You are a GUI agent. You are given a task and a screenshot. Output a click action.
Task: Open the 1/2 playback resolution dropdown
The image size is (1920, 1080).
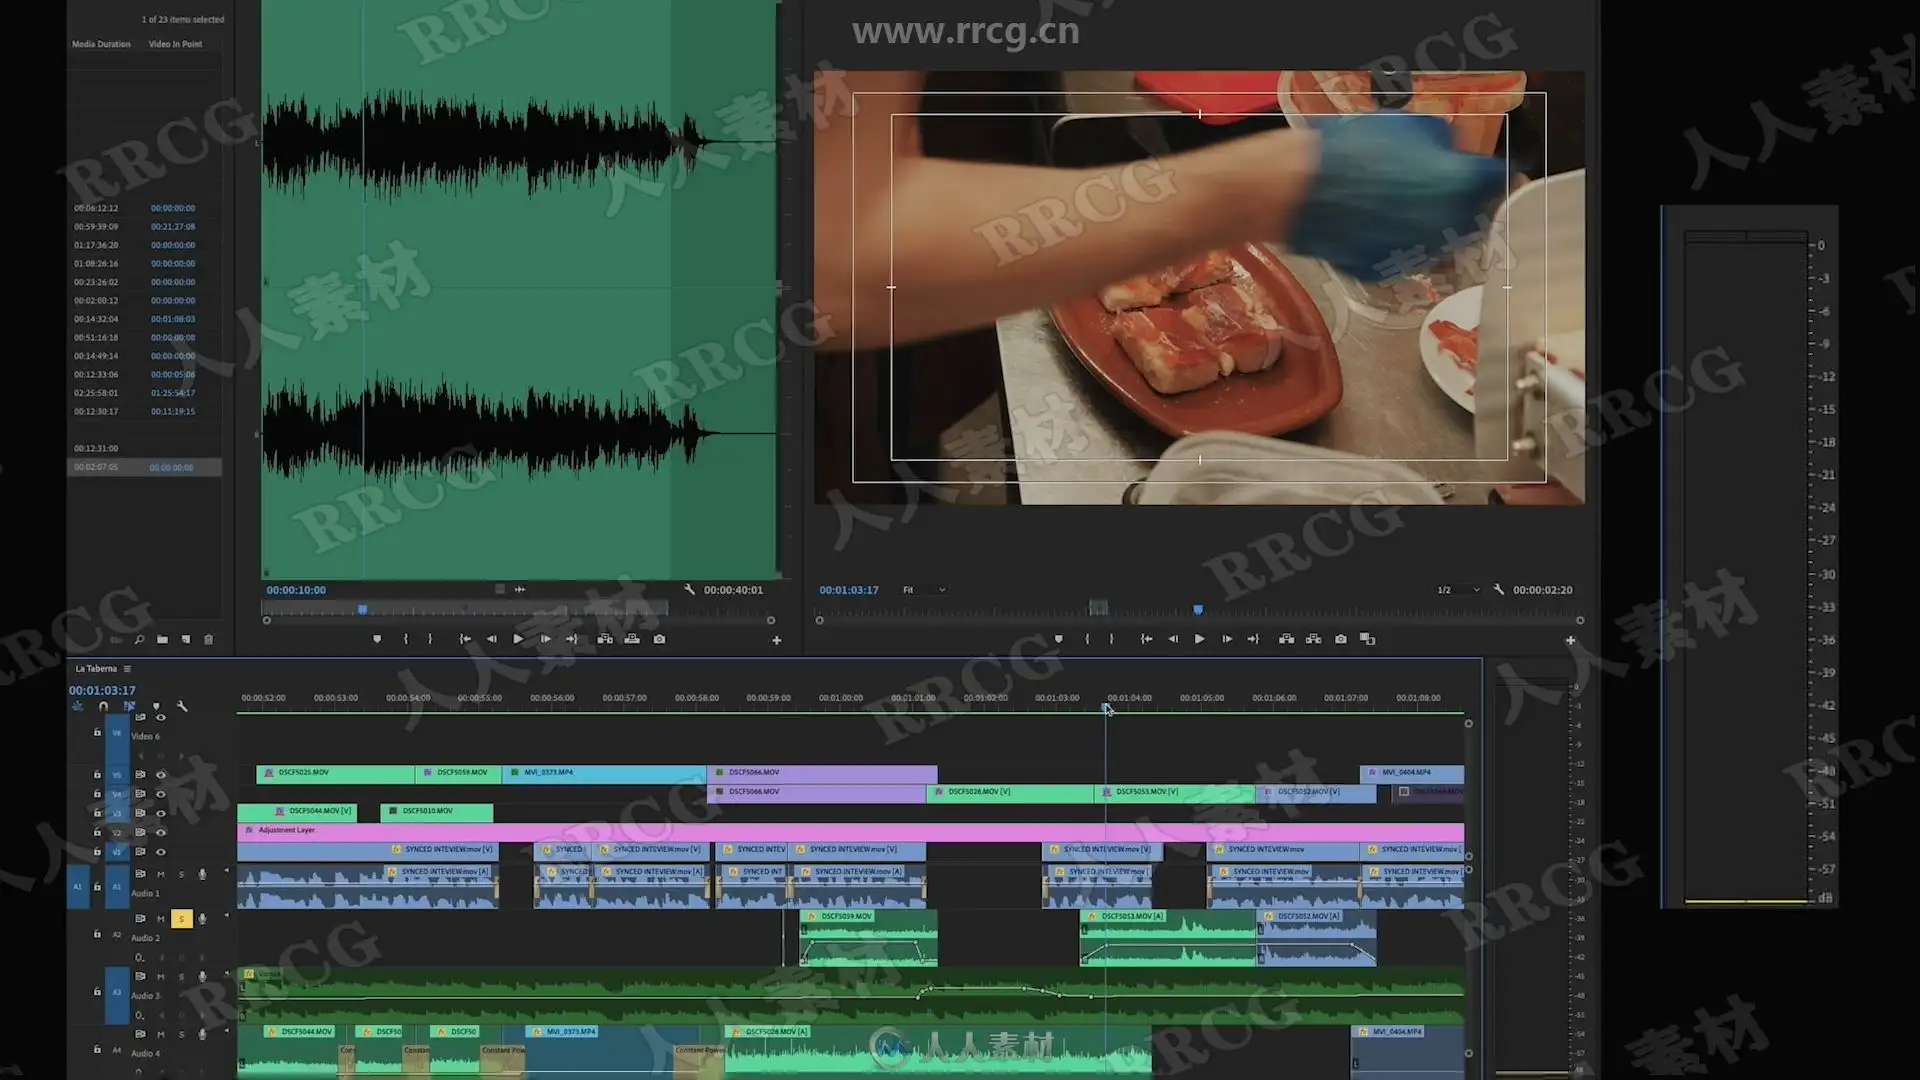pyautogui.click(x=1458, y=590)
